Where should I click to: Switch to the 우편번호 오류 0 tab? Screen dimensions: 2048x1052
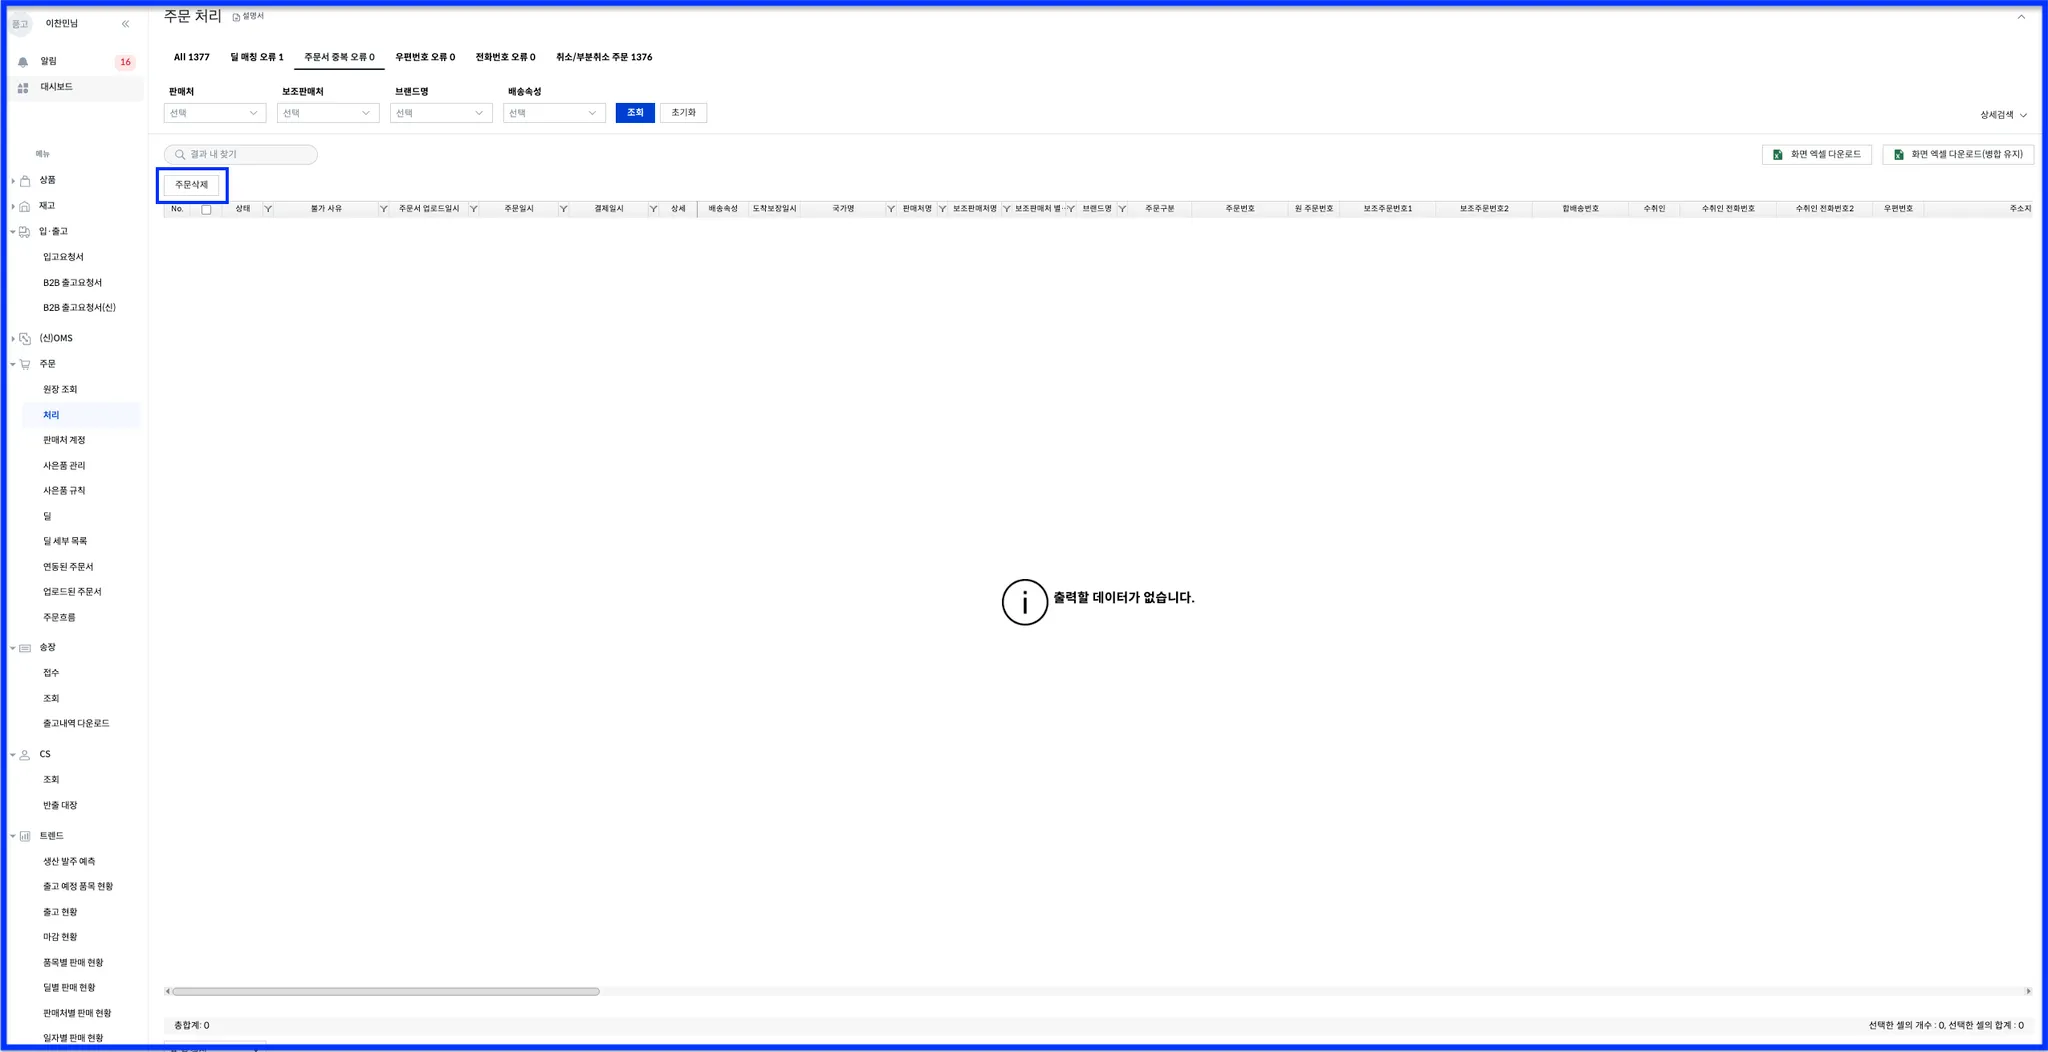(425, 57)
